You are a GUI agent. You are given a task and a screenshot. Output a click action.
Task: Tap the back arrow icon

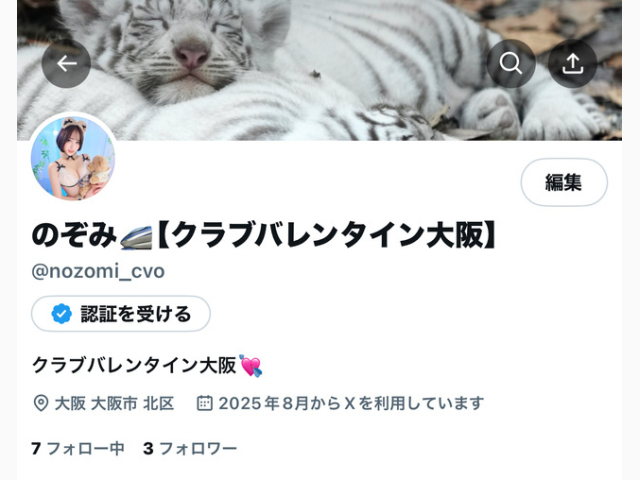(66, 64)
